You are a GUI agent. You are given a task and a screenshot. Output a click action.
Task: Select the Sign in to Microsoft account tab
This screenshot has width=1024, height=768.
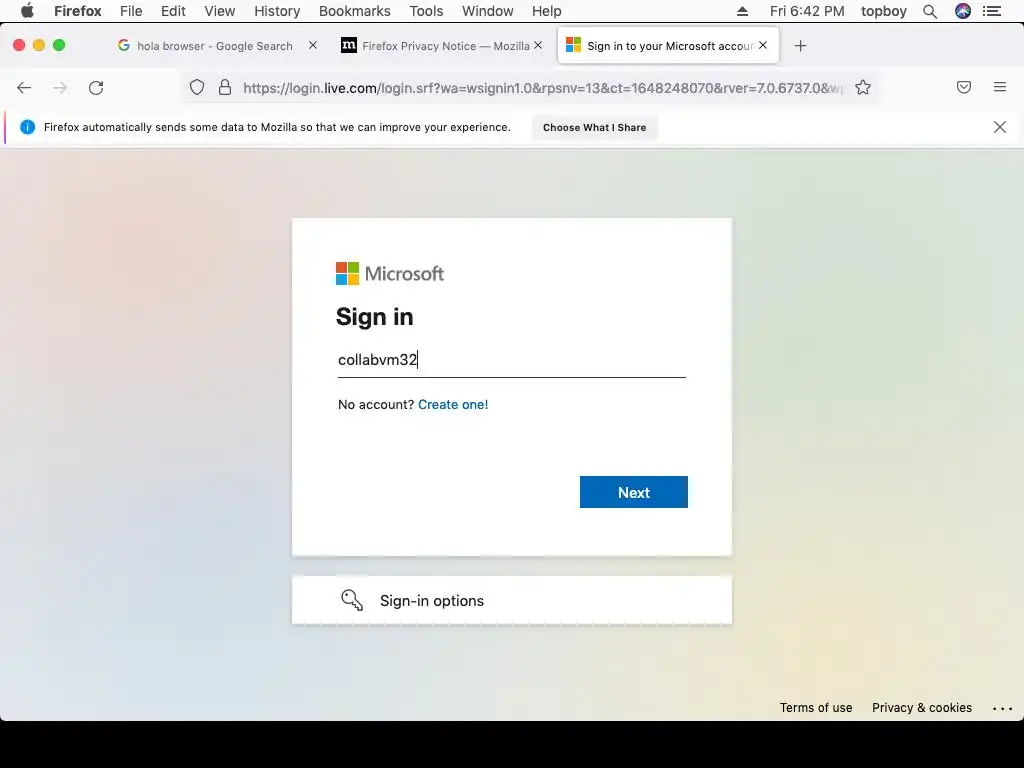point(668,46)
